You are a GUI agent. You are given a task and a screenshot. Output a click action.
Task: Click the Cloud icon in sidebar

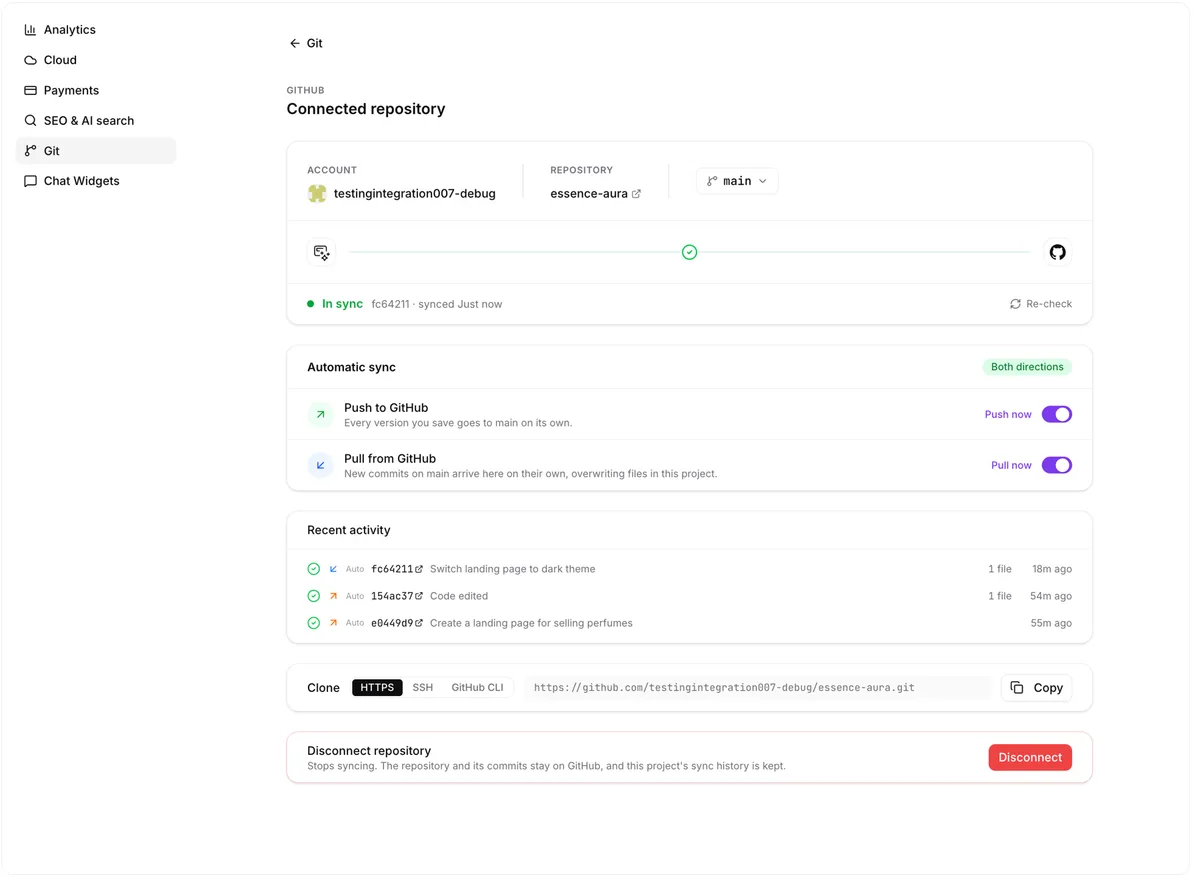[30, 60]
